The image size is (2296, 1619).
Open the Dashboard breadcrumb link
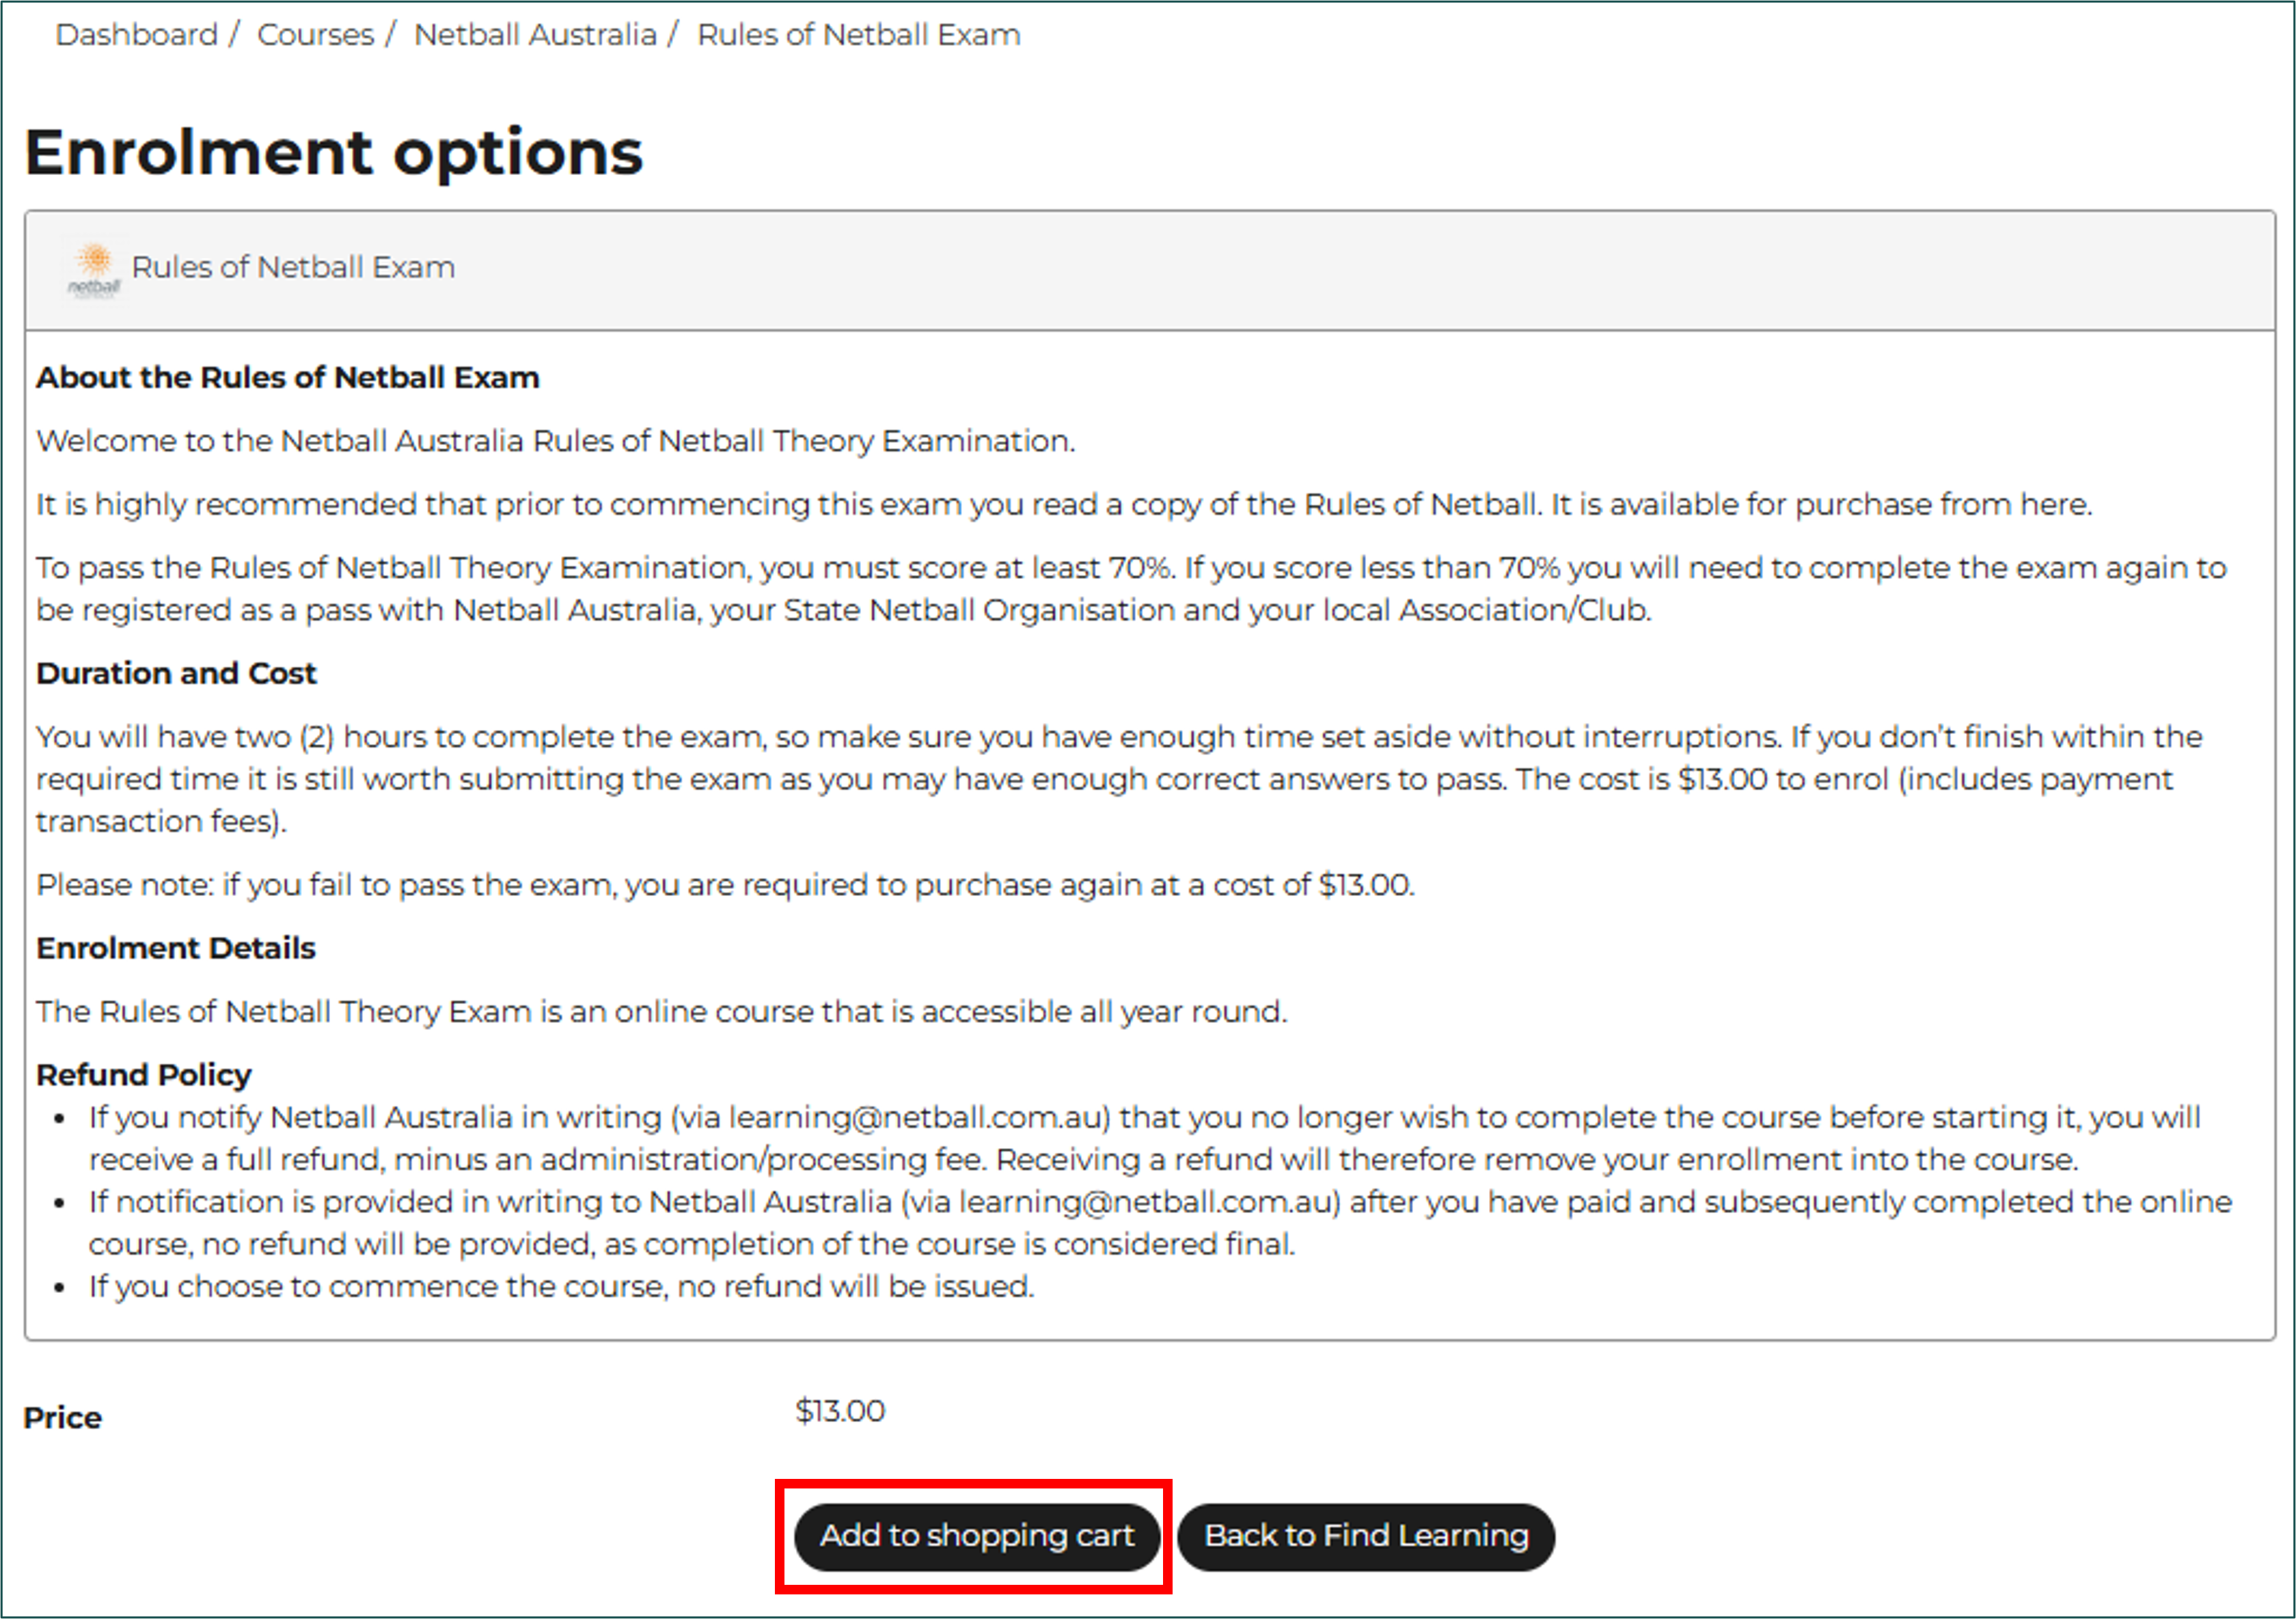point(137,35)
